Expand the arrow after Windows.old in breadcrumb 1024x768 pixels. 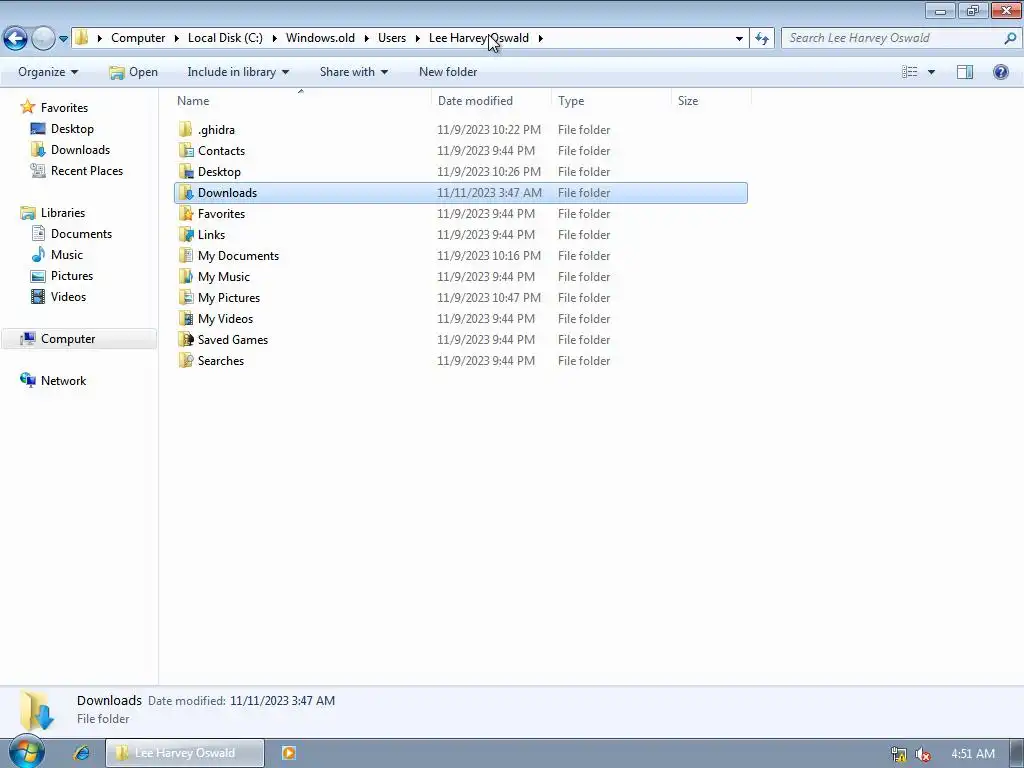[x=368, y=38]
